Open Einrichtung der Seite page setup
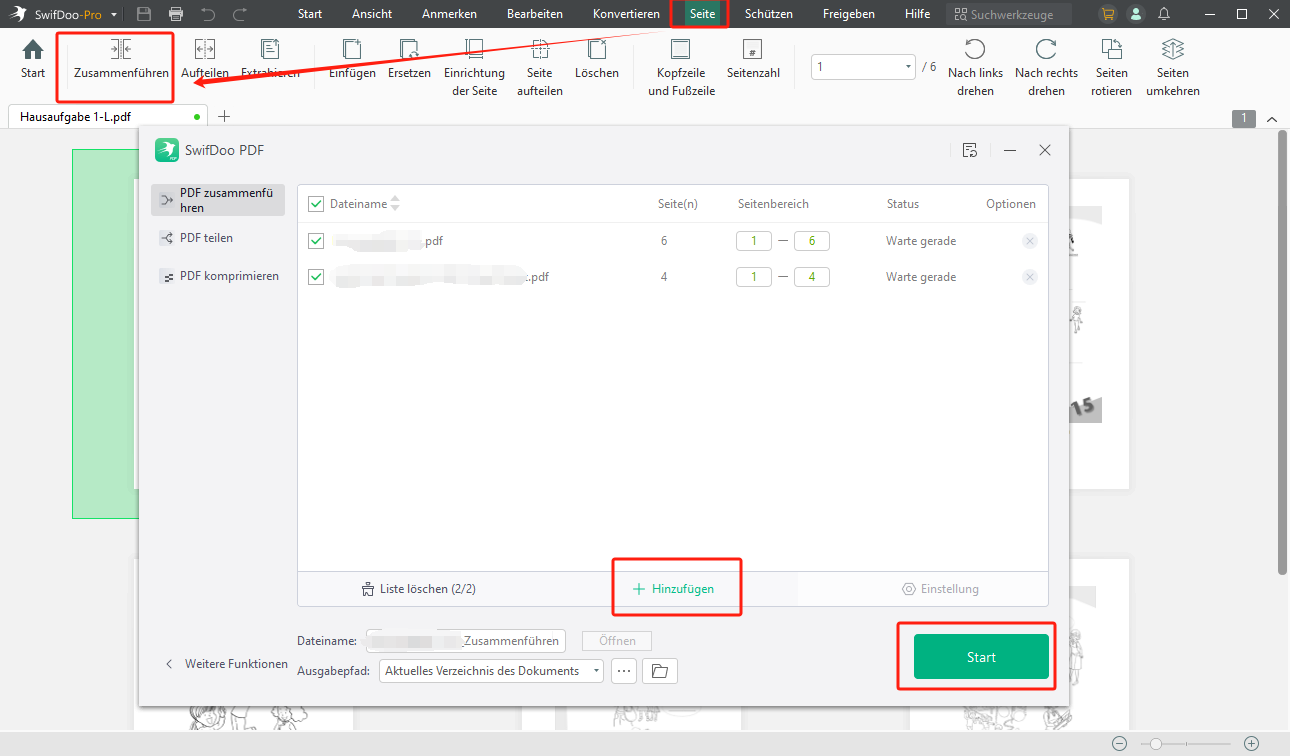The height and width of the screenshot is (756, 1290). tap(474, 68)
